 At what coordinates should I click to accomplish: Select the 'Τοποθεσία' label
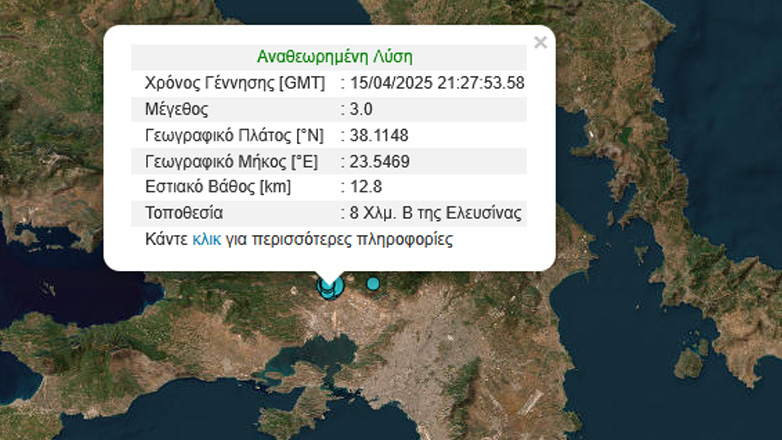tap(184, 213)
